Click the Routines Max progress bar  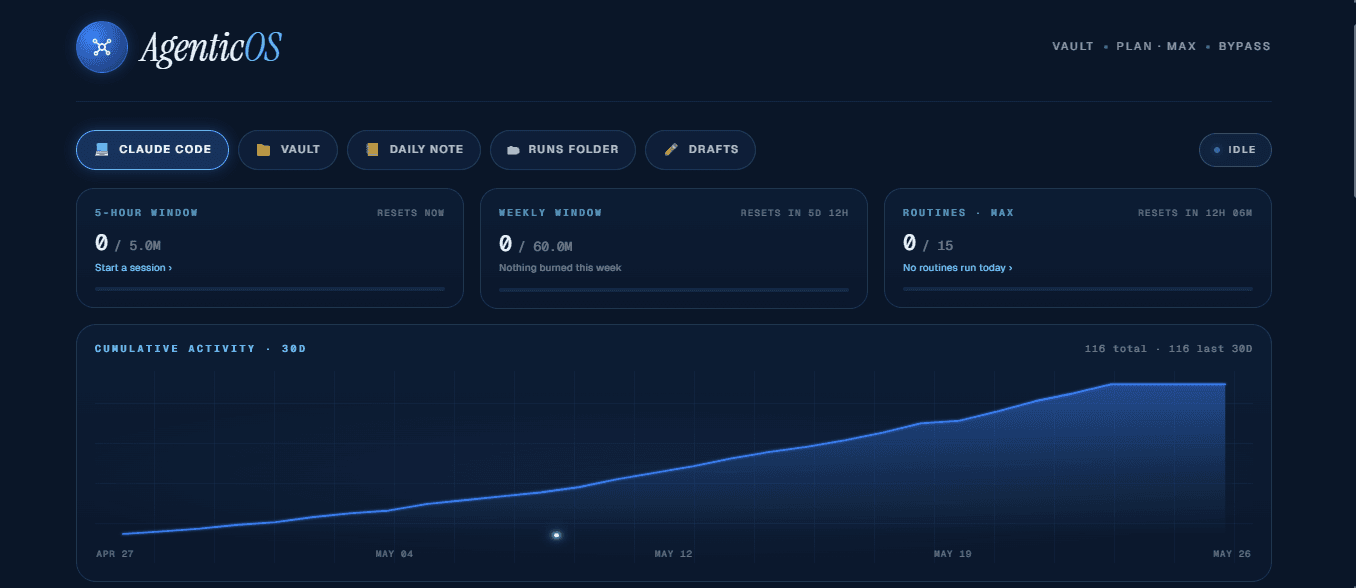tap(1078, 289)
